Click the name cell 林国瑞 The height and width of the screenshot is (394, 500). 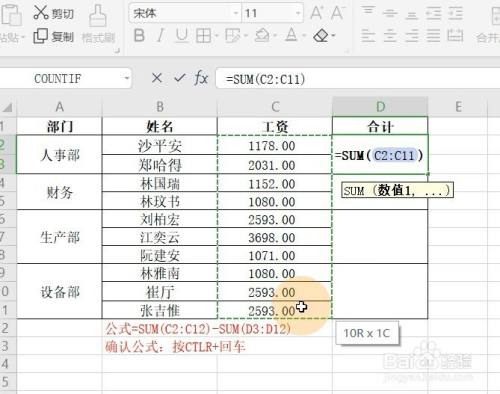[x=160, y=183]
